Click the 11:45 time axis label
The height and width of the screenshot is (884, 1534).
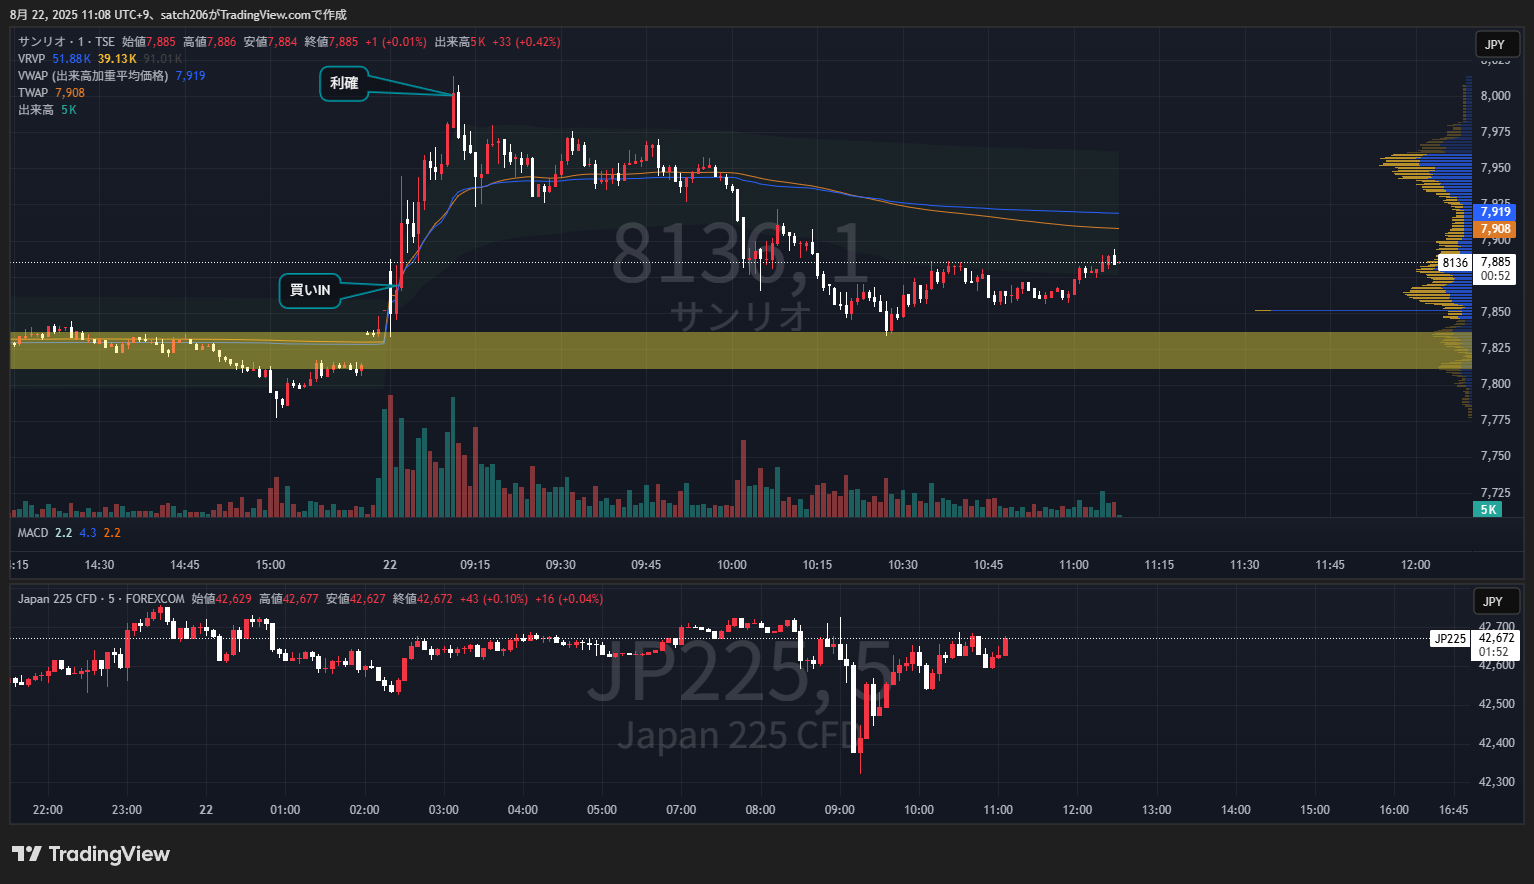pyautogui.click(x=1330, y=565)
